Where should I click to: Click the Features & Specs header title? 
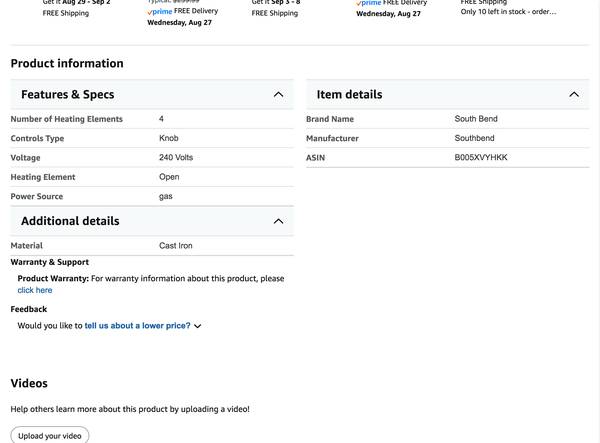(x=68, y=95)
